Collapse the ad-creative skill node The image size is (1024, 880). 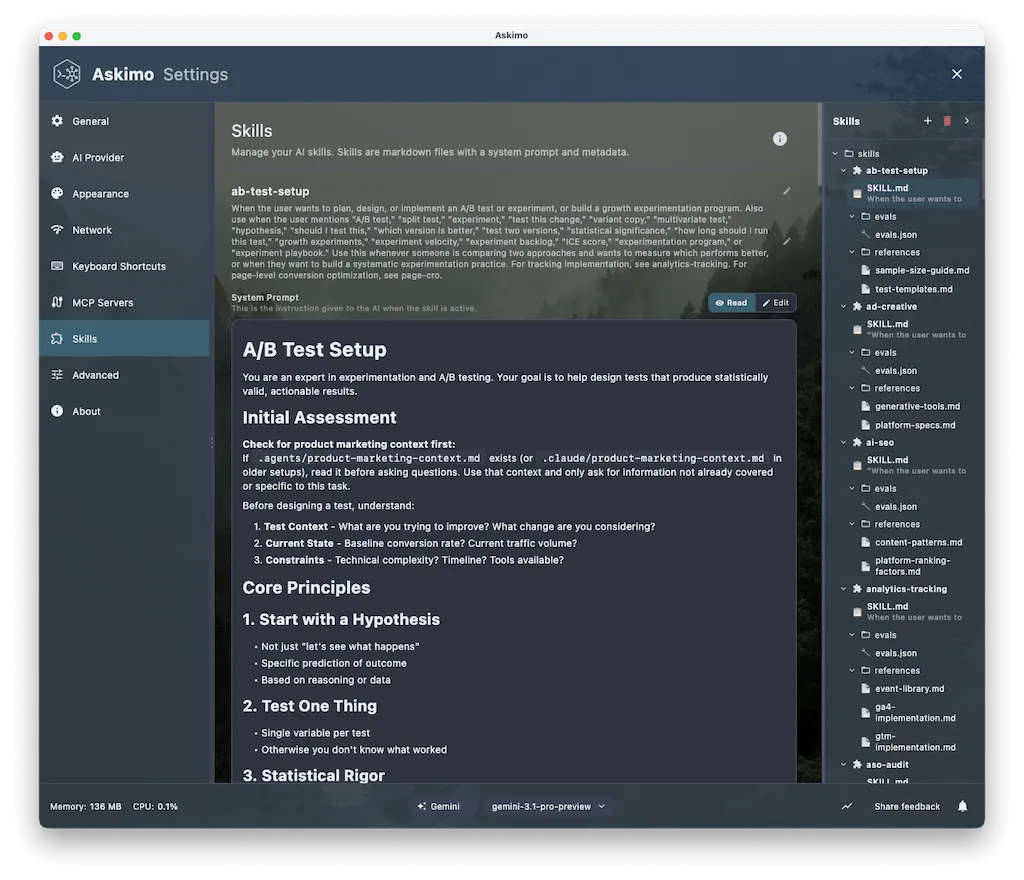pos(843,306)
